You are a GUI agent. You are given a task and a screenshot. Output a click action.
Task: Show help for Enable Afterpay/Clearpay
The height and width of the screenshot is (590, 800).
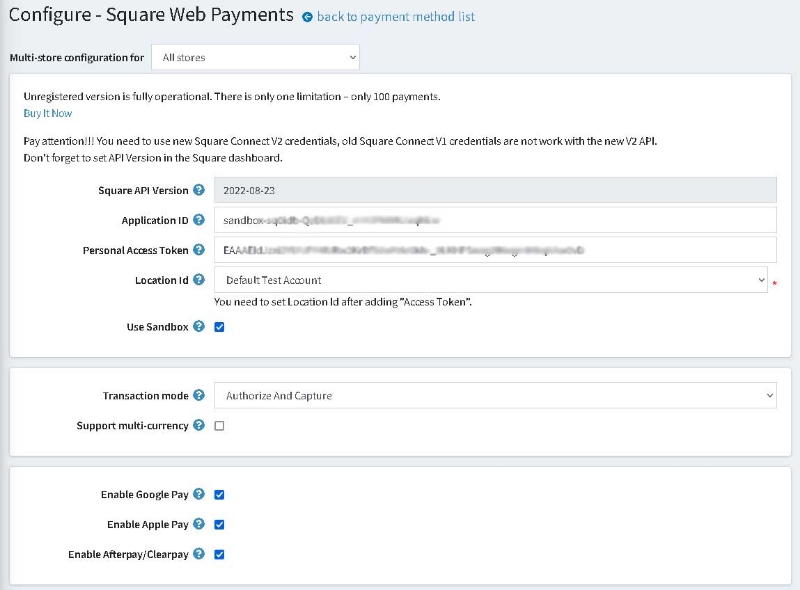[199, 554]
